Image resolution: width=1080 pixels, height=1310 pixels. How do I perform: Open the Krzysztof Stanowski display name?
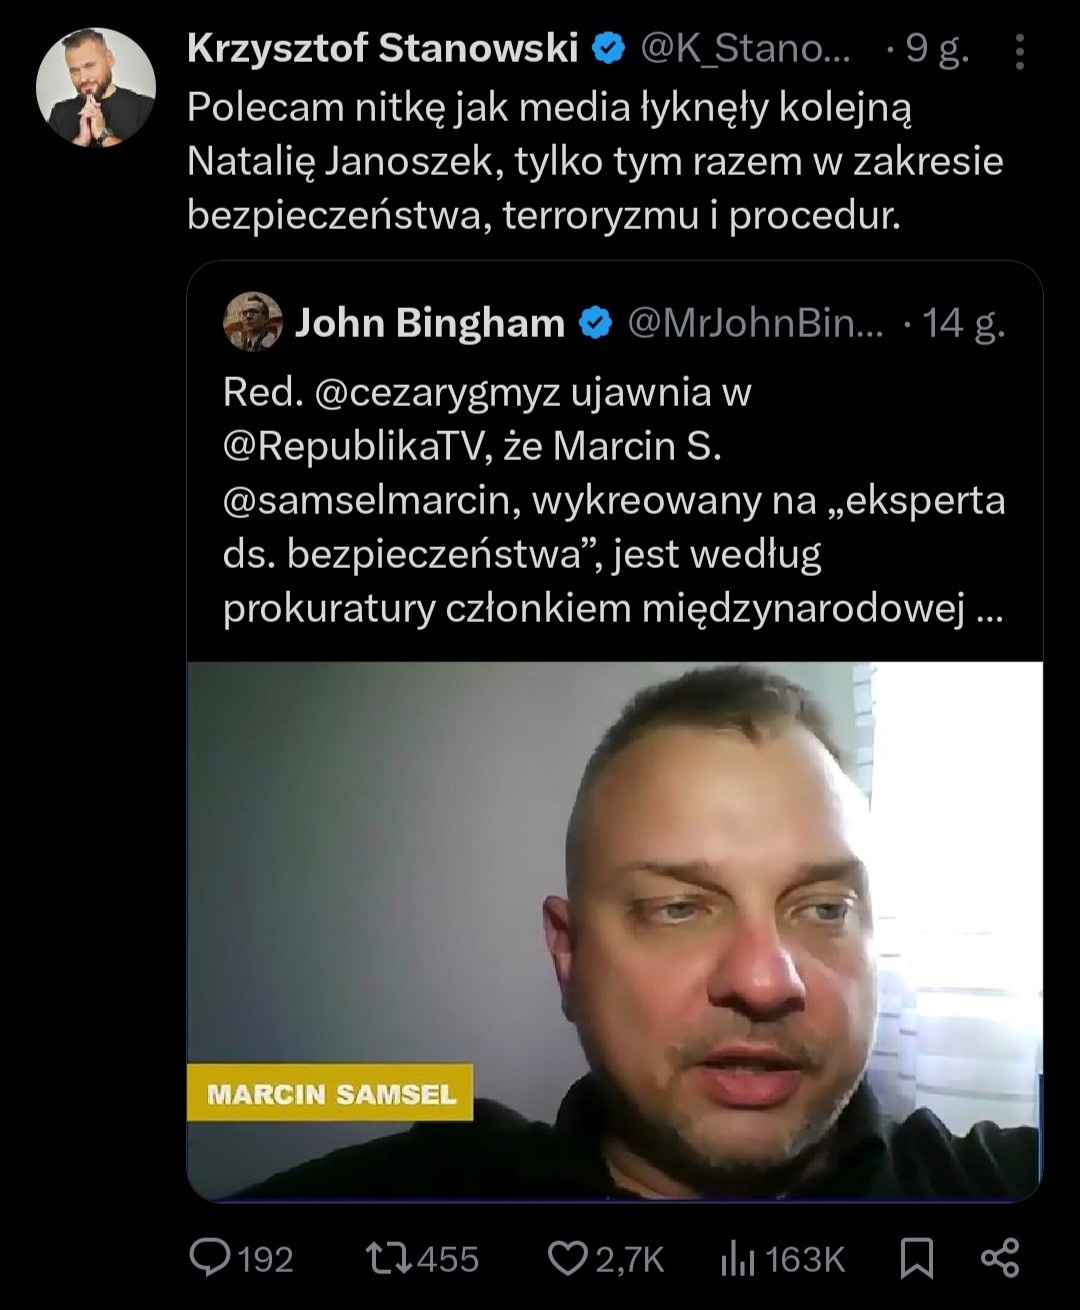(x=383, y=48)
